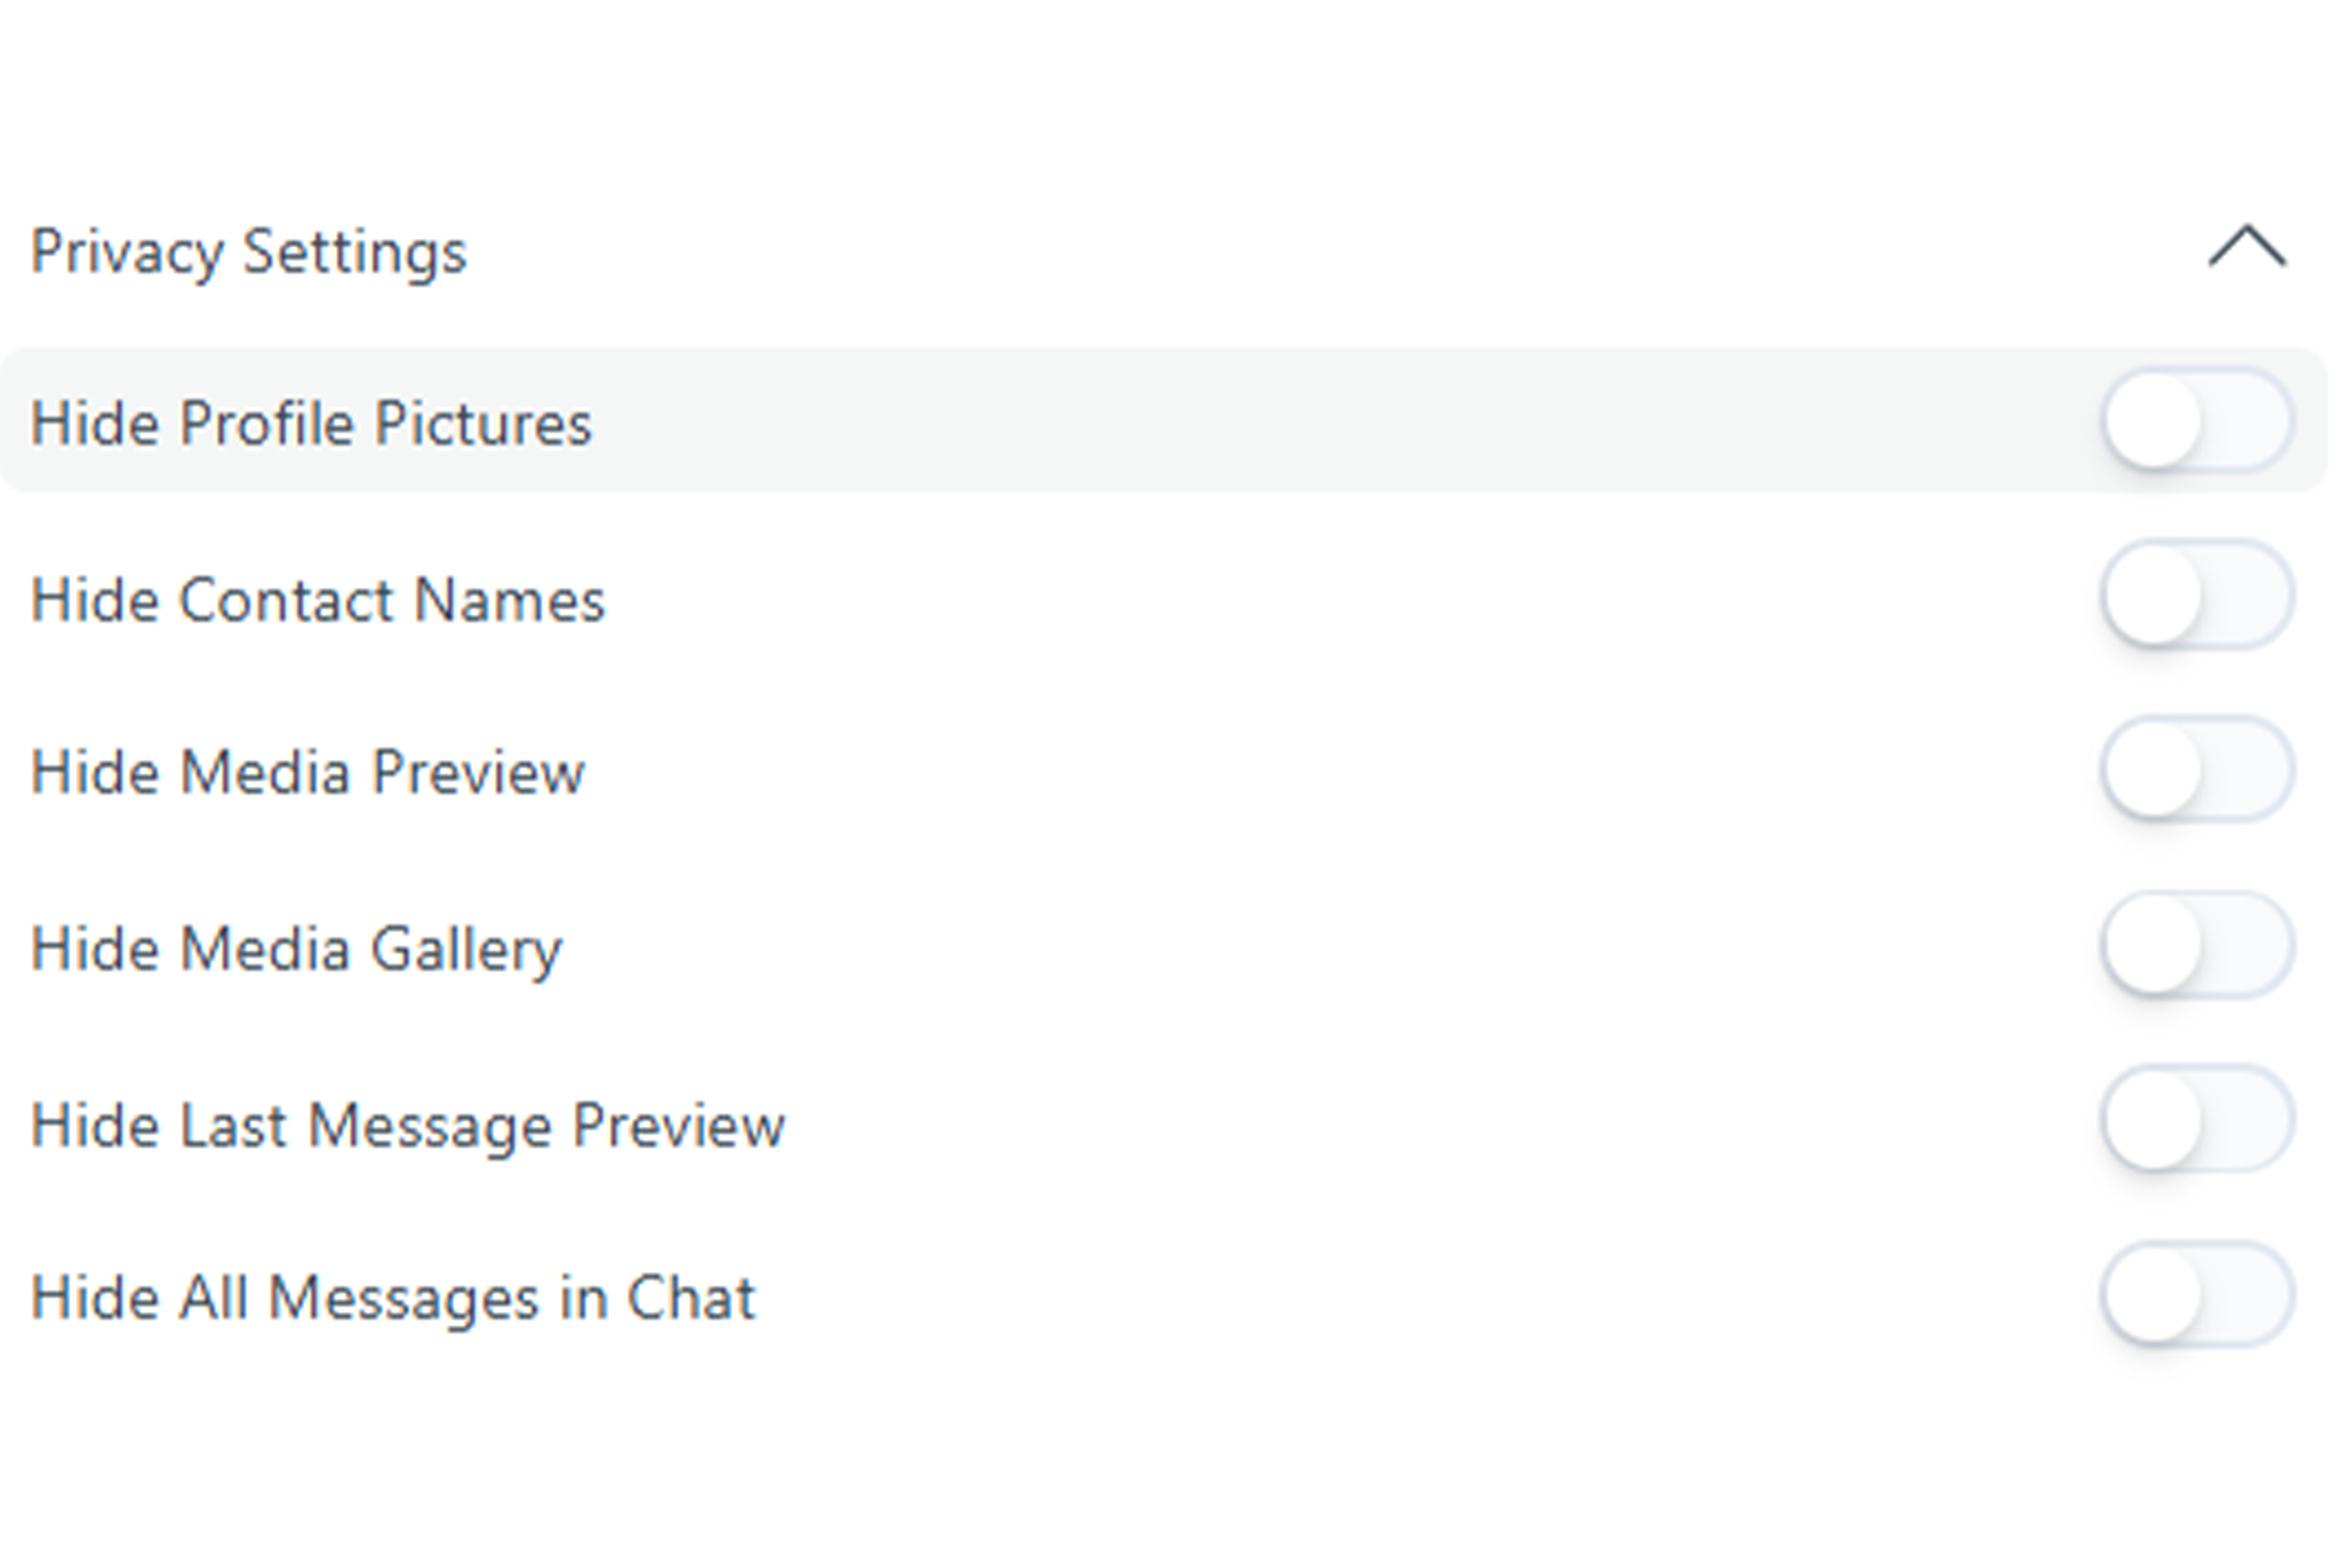Toggle Hide Media Preview on
Image resolution: width=2352 pixels, height=1568 pixels.
coord(2197,770)
